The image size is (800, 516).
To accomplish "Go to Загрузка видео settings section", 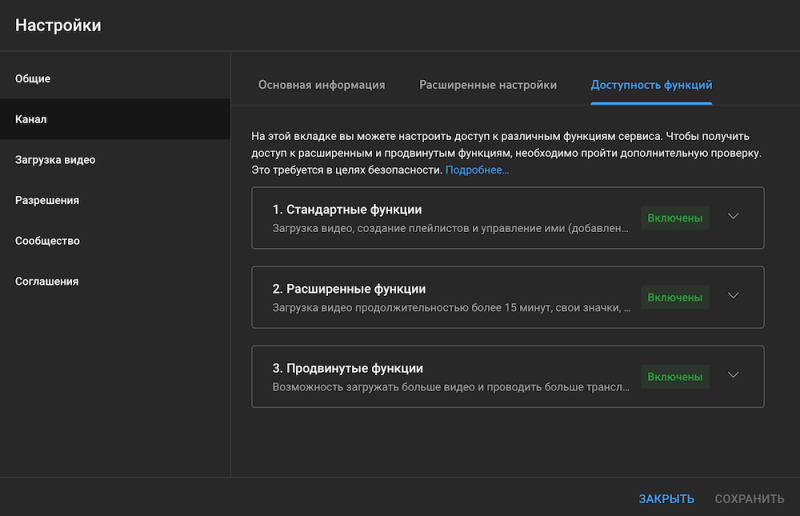I will tap(55, 160).
